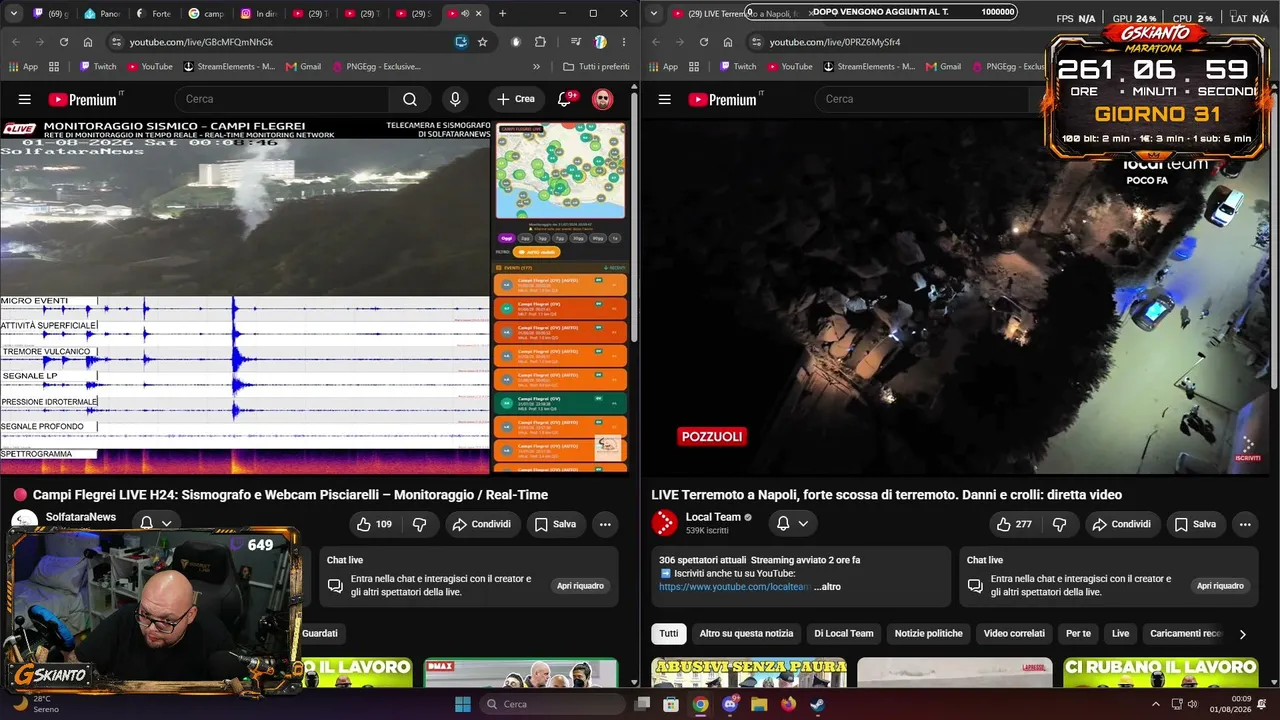Open more actions menu for Campi Flegrei video

pyautogui.click(x=605, y=524)
